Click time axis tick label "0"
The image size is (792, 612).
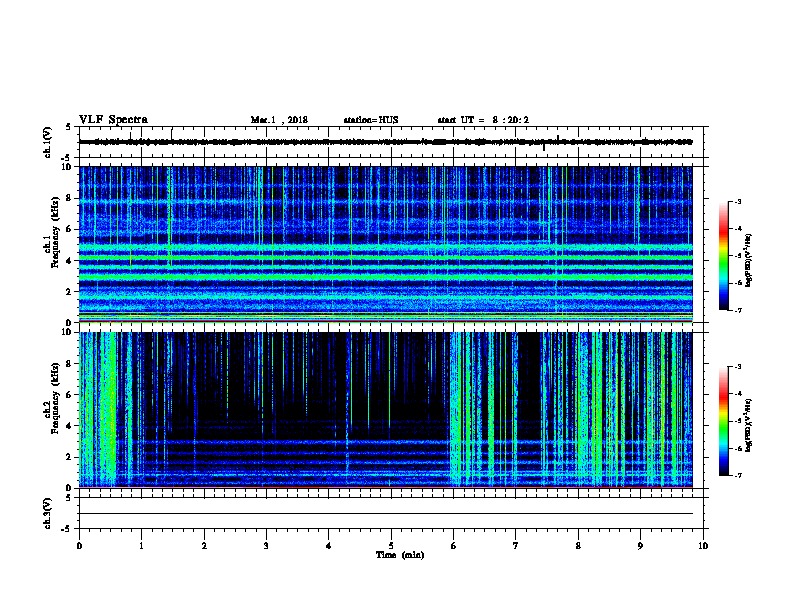tap(79, 545)
